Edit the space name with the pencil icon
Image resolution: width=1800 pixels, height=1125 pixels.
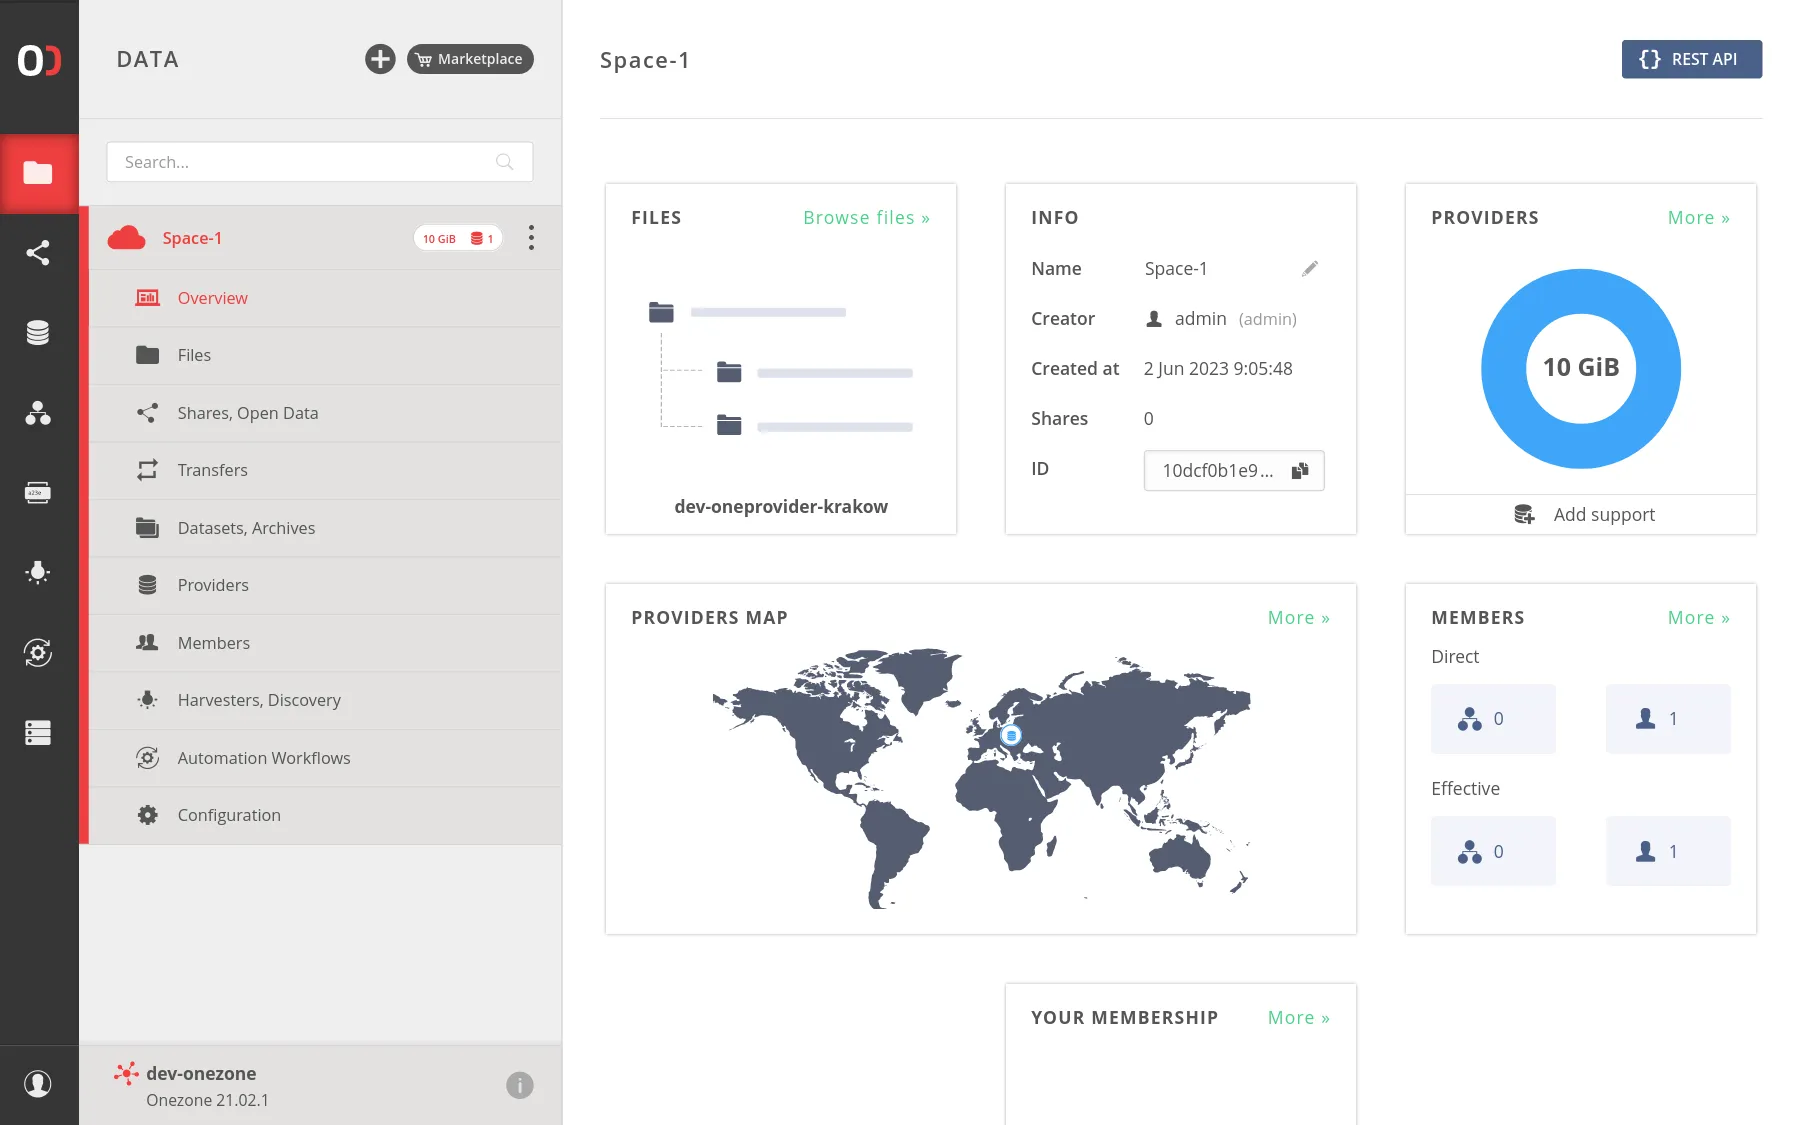click(1310, 268)
